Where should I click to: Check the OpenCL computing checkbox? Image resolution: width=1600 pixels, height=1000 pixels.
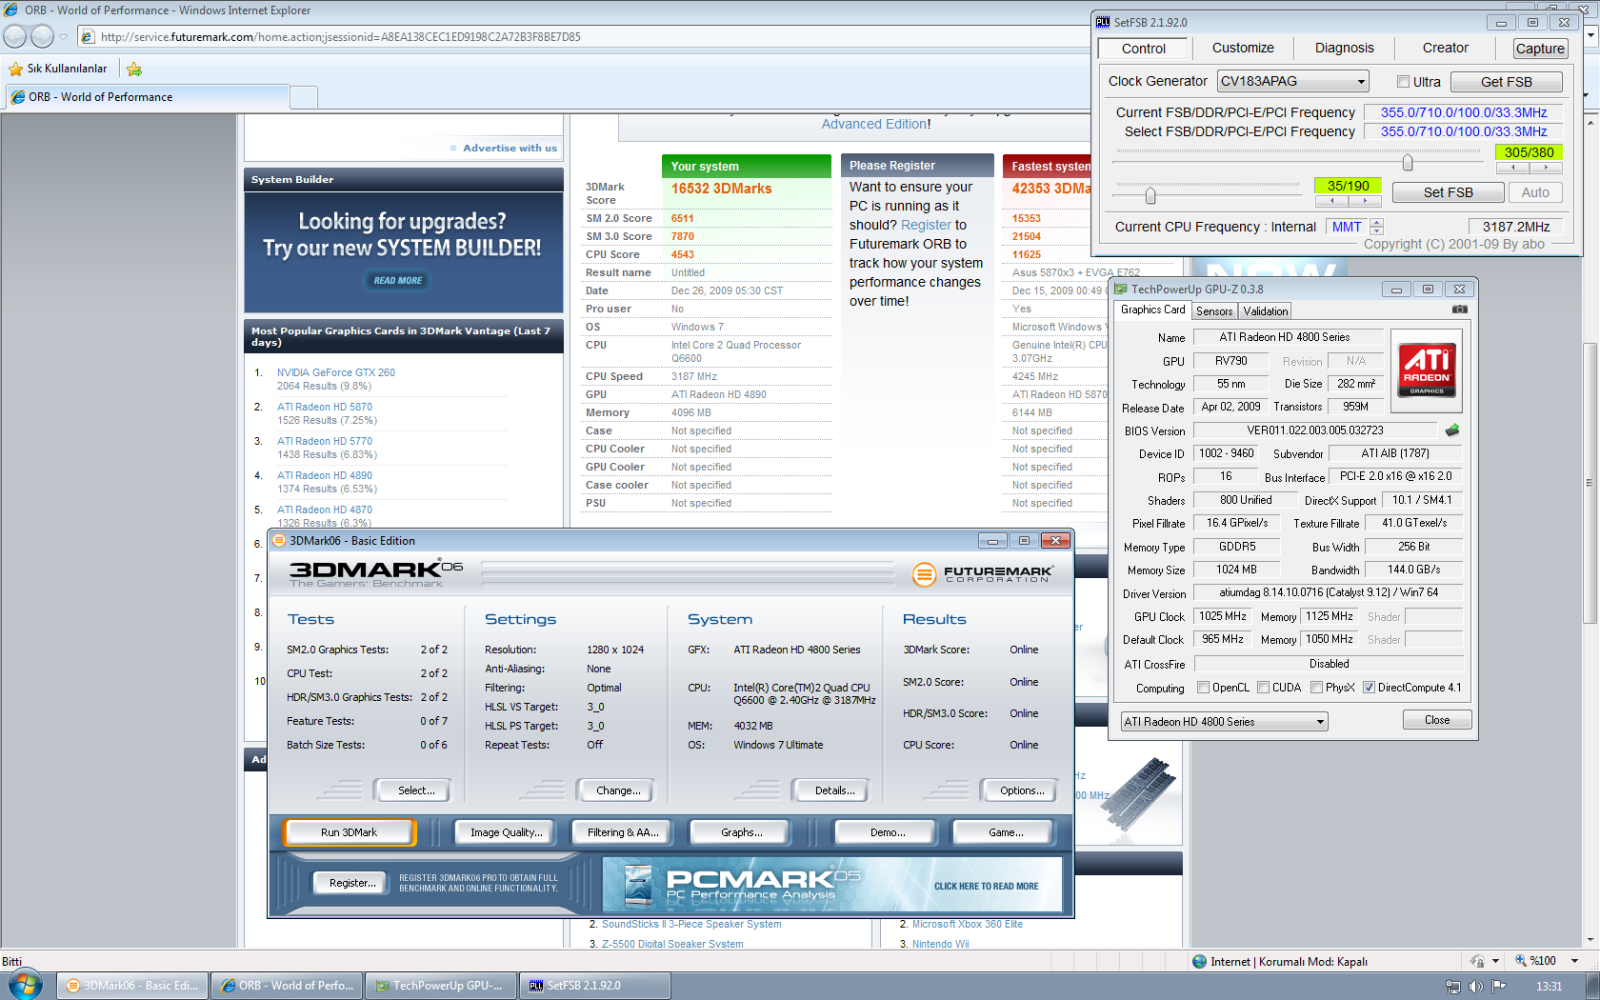(1203, 688)
